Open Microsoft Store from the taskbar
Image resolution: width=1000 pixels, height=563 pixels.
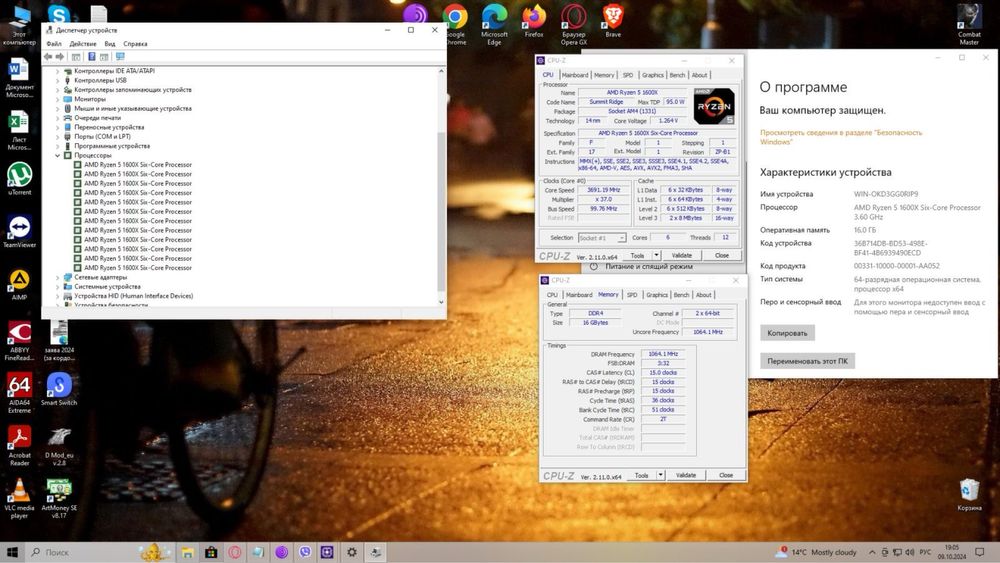(x=211, y=552)
